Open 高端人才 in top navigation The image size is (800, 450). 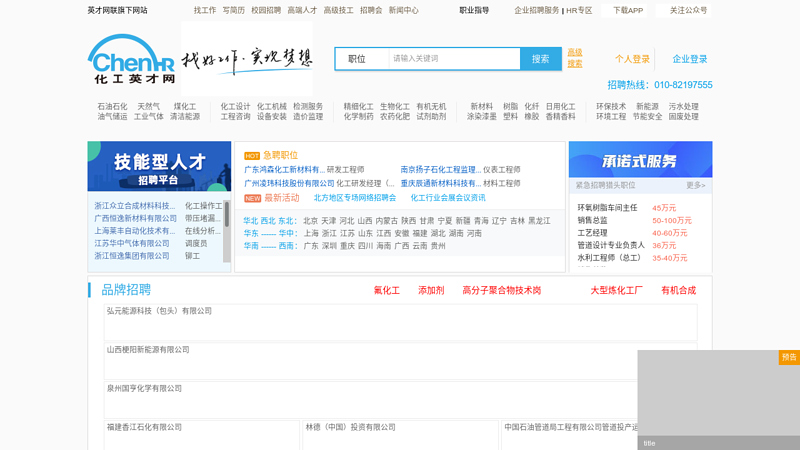(302, 10)
